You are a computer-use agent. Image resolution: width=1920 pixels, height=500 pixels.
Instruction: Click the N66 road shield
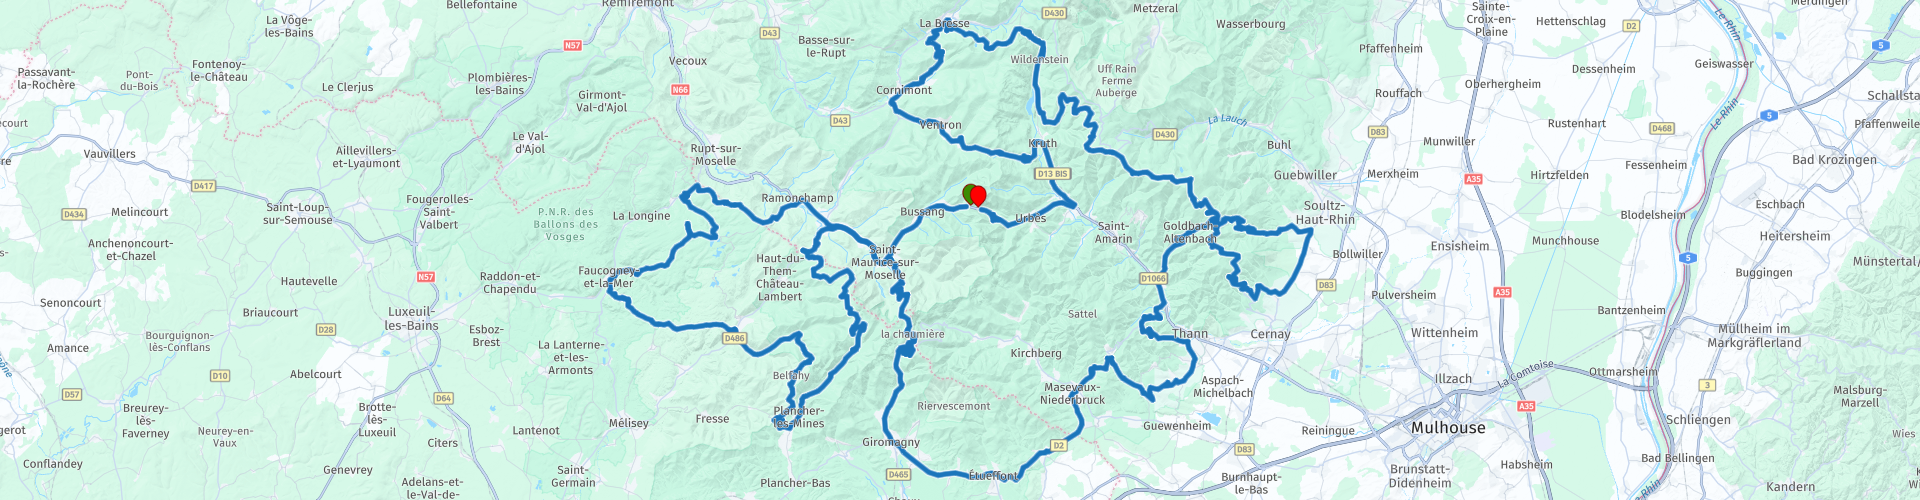(x=680, y=90)
